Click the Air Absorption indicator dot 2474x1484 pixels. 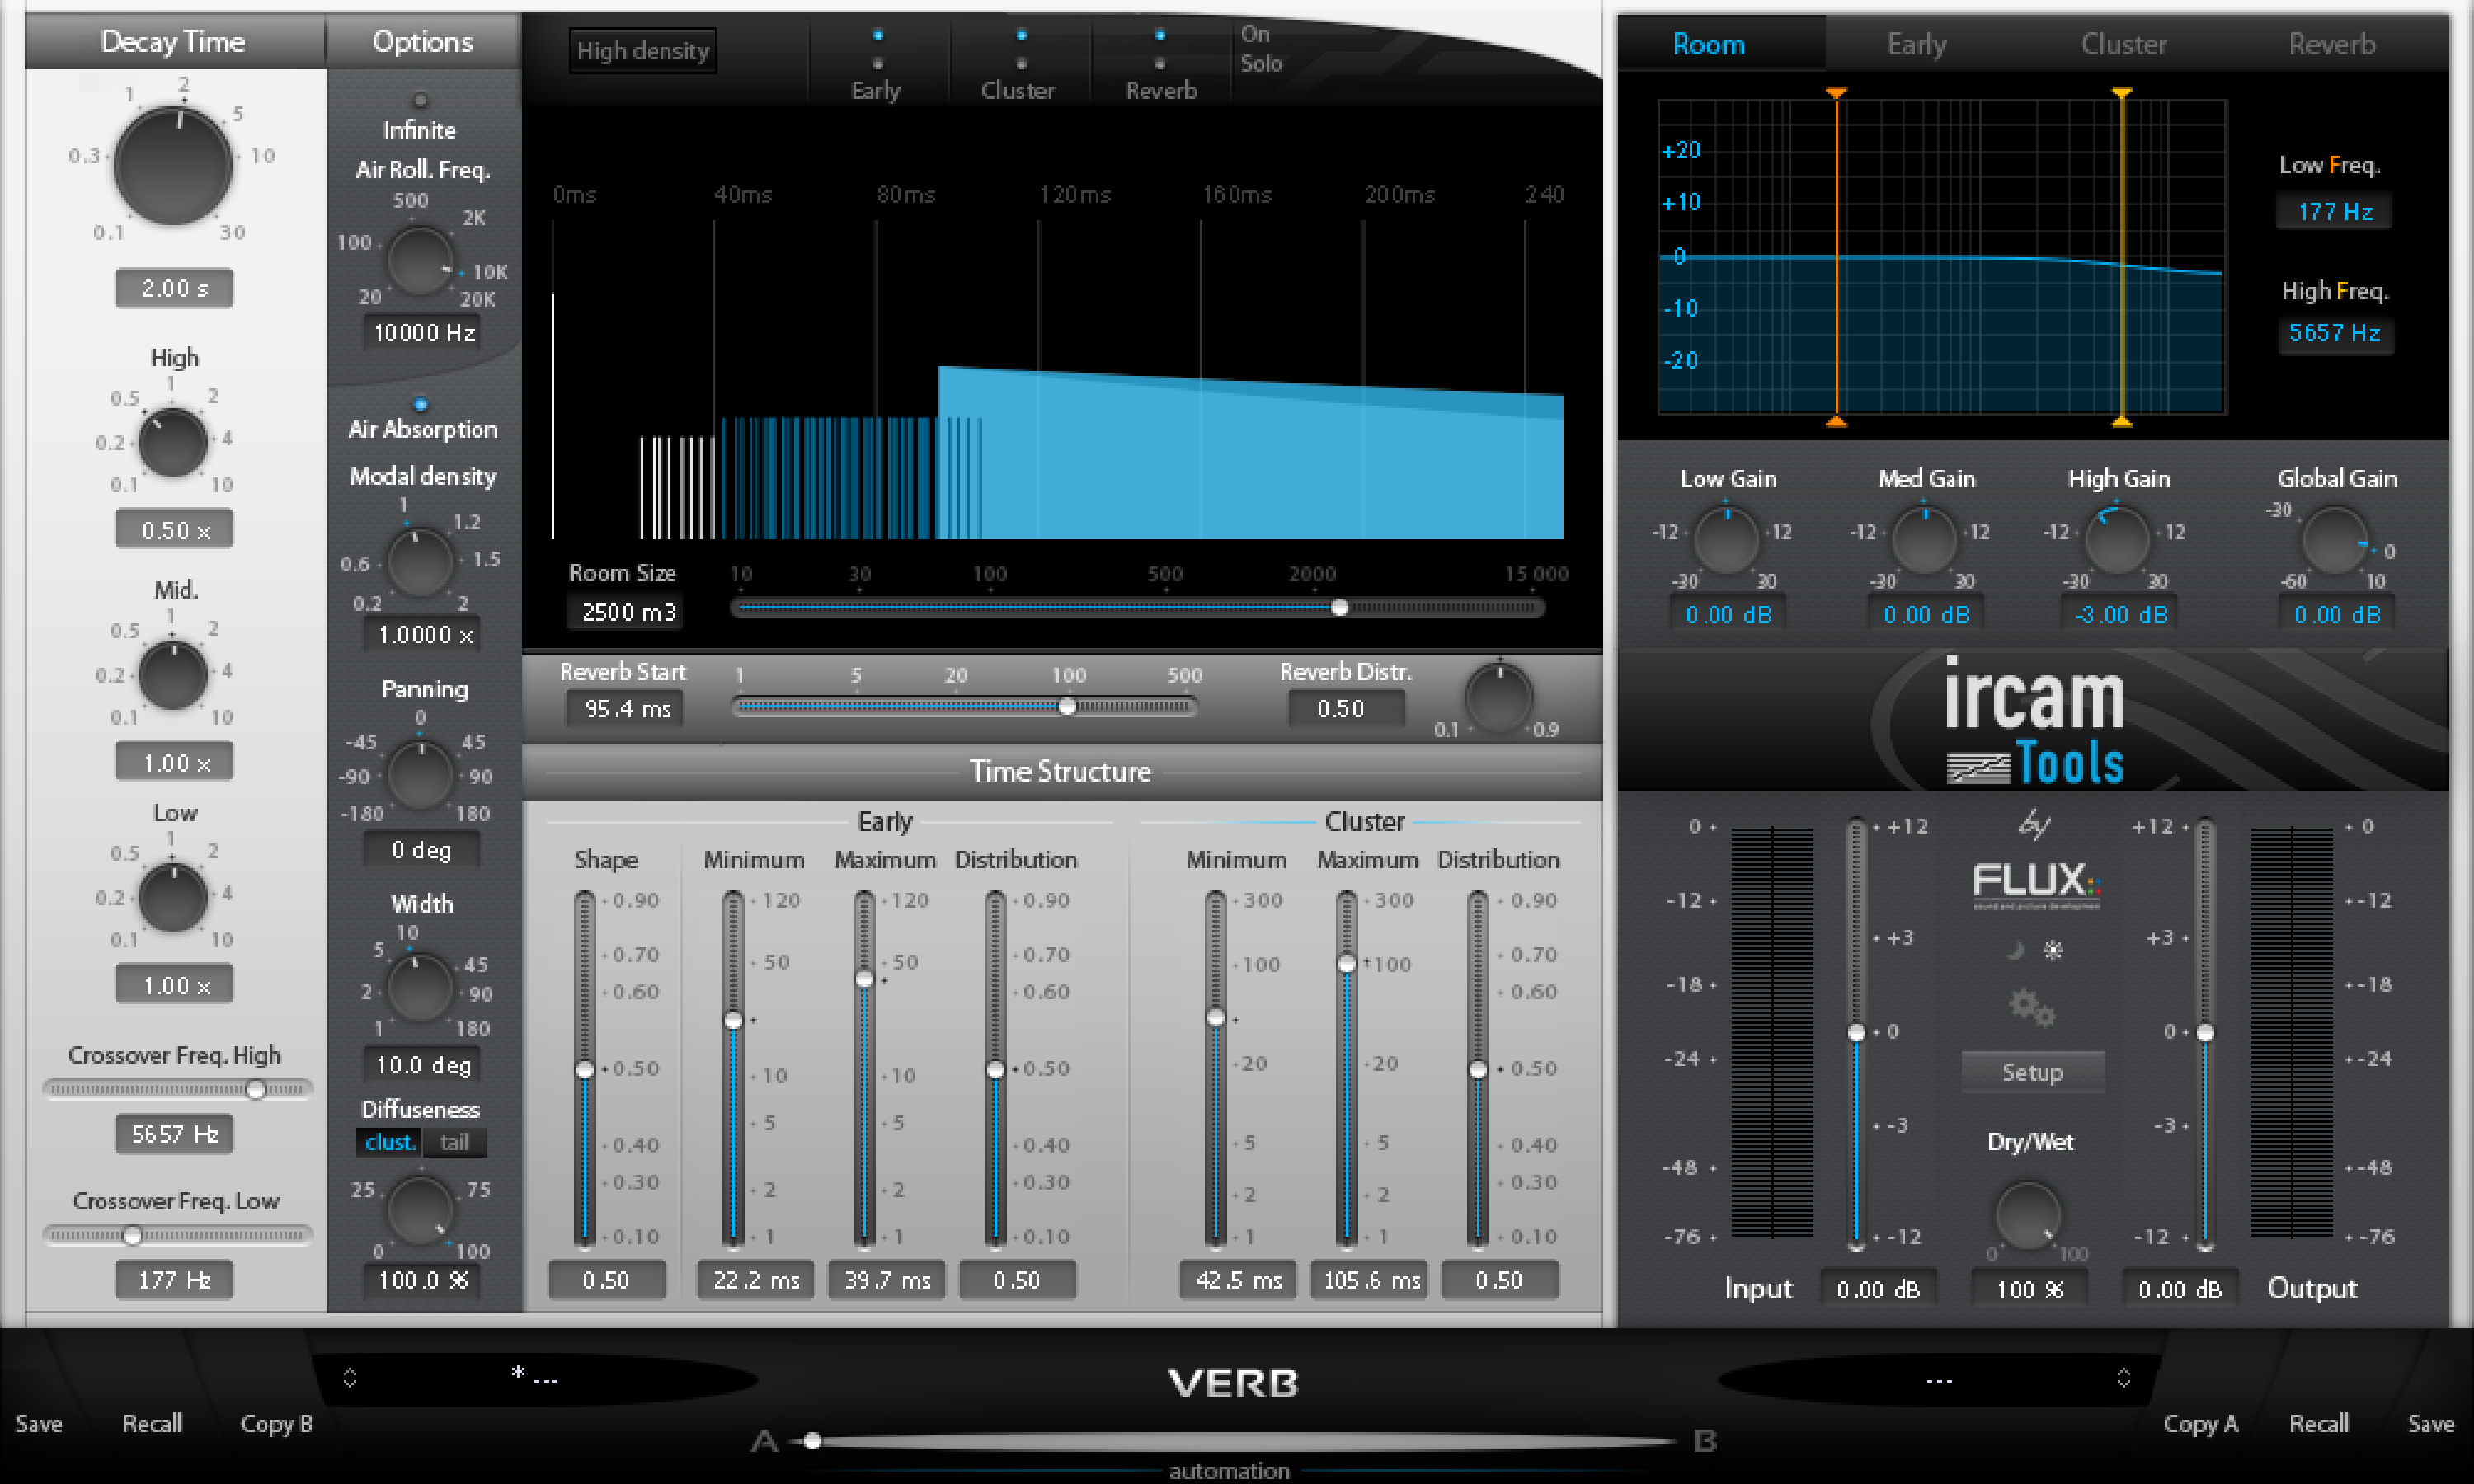pyautogui.click(x=421, y=405)
